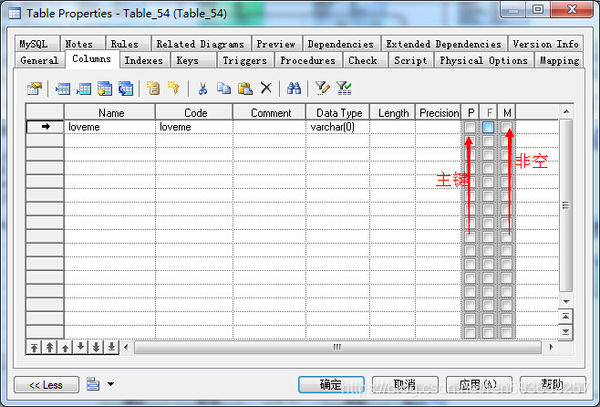Open the Mapping tab
The height and width of the screenshot is (407, 600).
coord(559,60)
